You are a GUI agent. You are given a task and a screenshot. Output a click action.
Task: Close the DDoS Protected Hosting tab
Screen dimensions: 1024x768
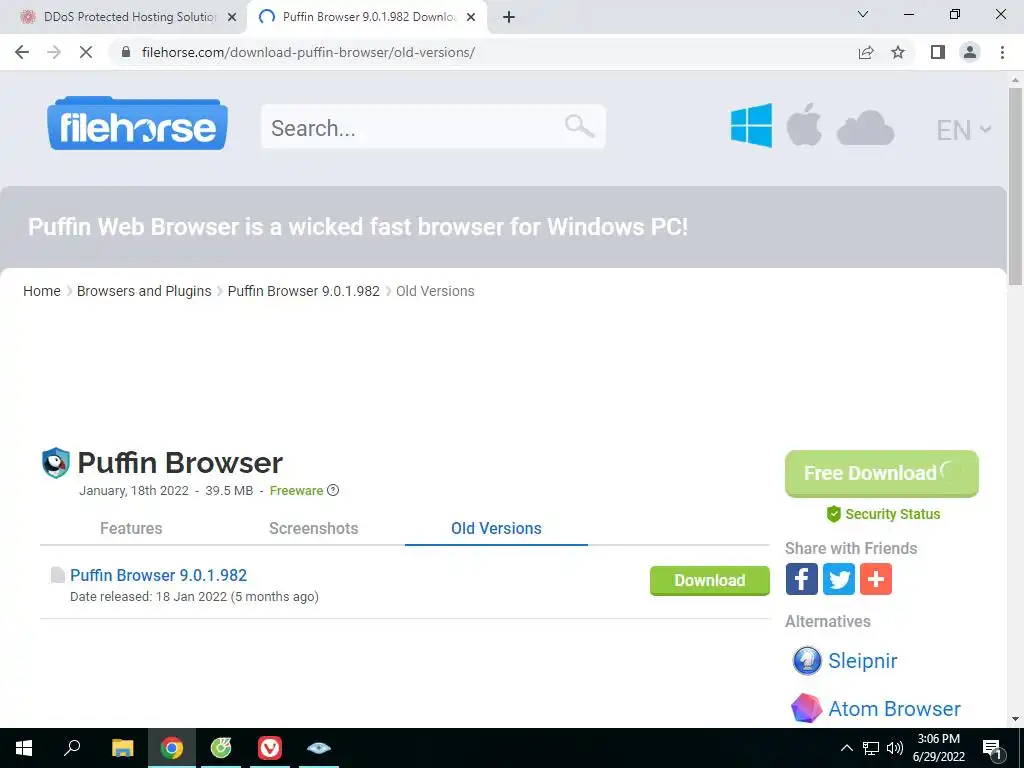pos(232,18)
